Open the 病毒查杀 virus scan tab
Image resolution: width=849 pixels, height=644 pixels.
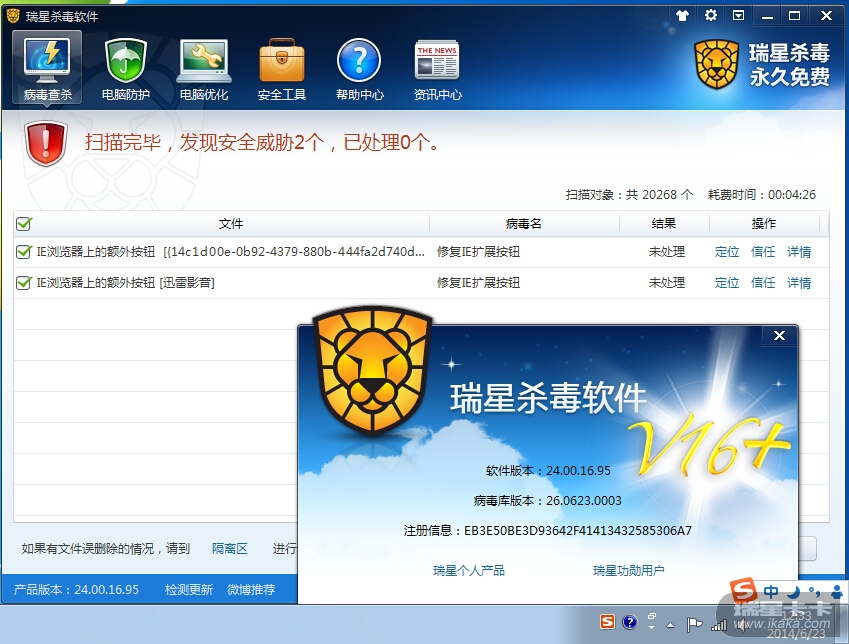pyautogui.click(x=47, y=68)
